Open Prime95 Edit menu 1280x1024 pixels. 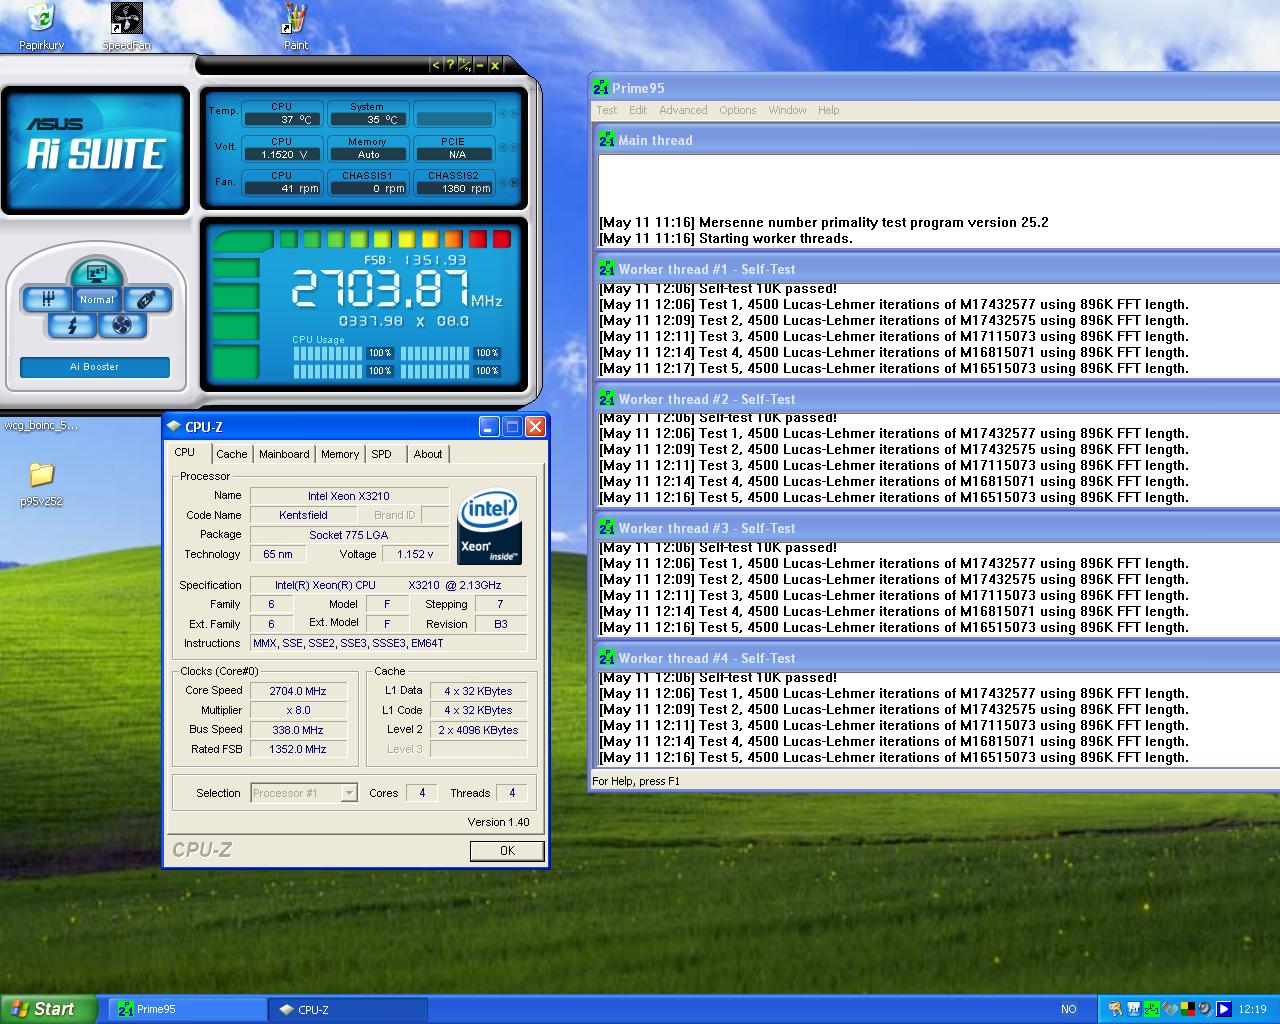[x=638, y=110]
